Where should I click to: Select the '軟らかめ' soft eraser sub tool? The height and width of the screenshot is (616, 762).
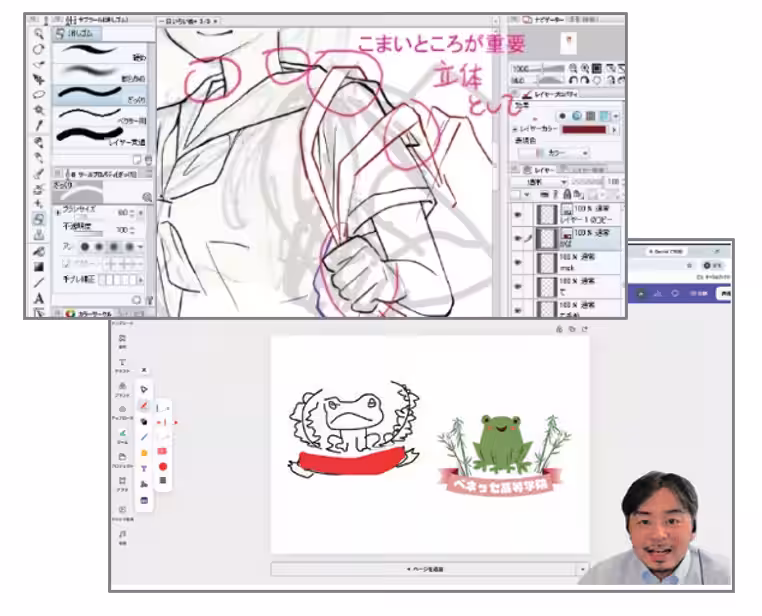pos(100,73)
